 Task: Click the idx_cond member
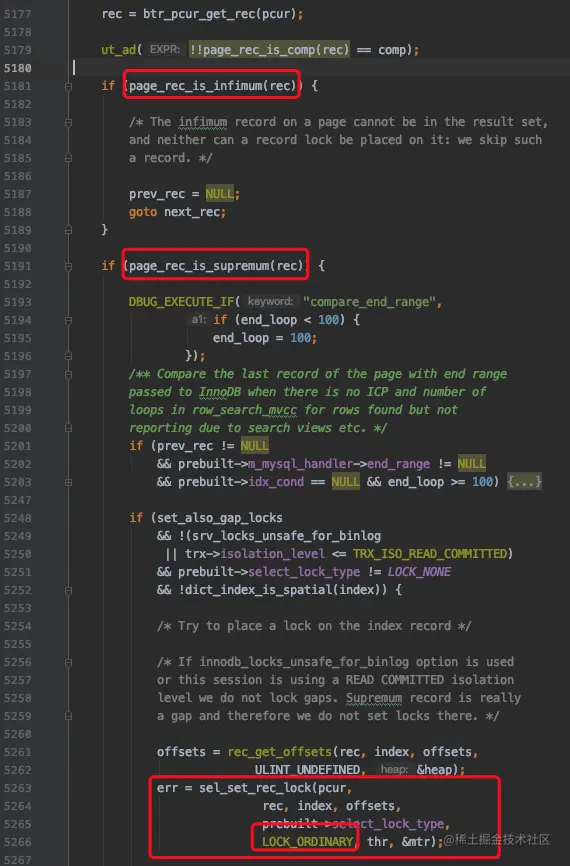276,482
